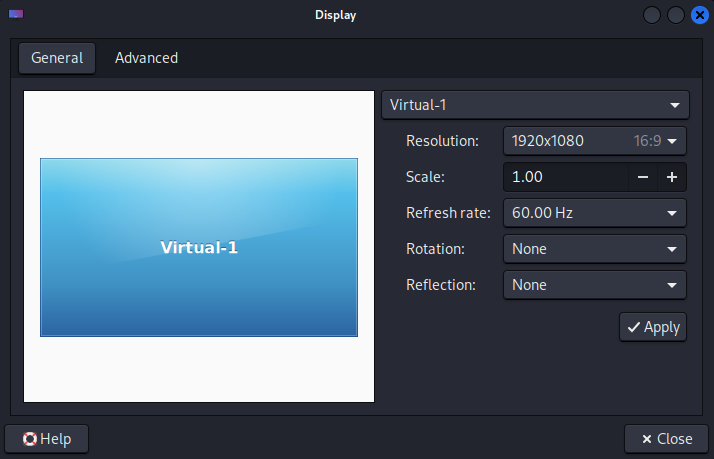Click the Close button at bottom right
This screenshot has height=459, width=714.
coord(665,439)
